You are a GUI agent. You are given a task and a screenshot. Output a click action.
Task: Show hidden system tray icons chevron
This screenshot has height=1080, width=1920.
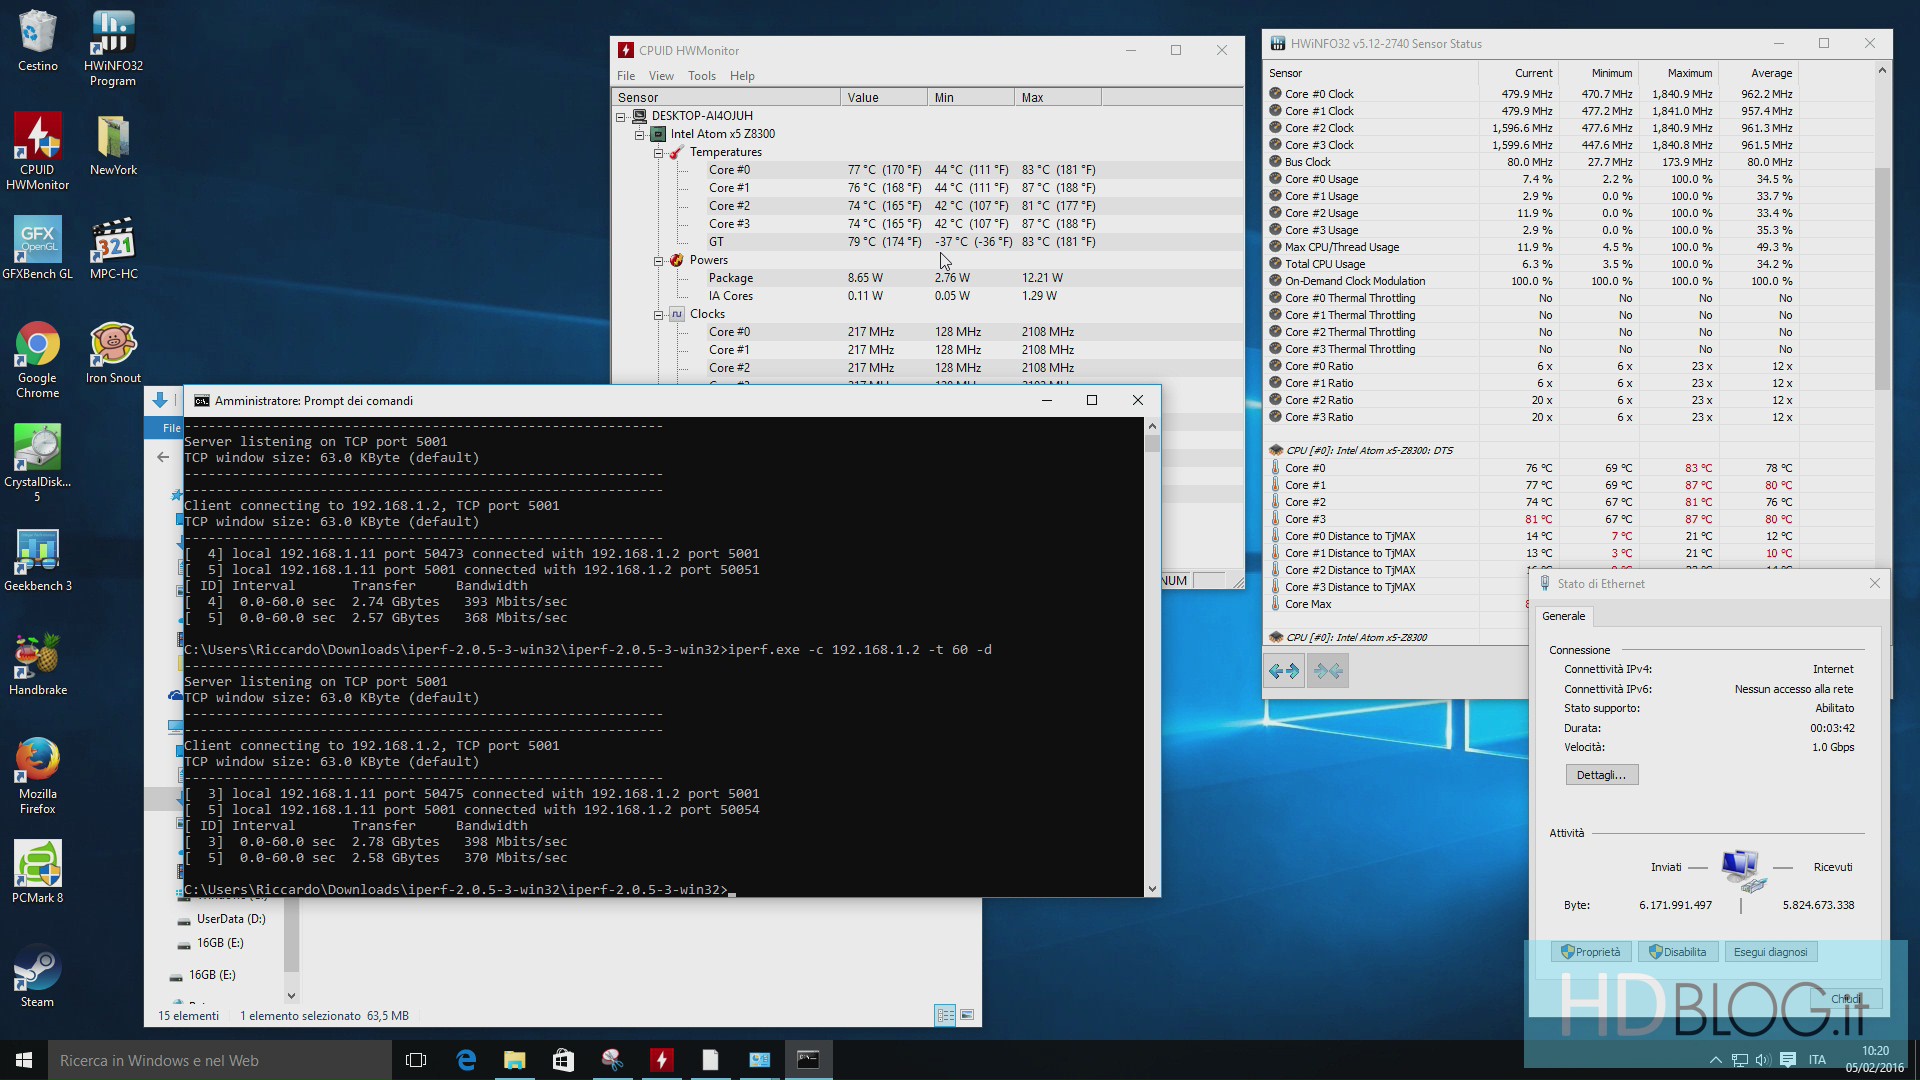point(1716,1060)
